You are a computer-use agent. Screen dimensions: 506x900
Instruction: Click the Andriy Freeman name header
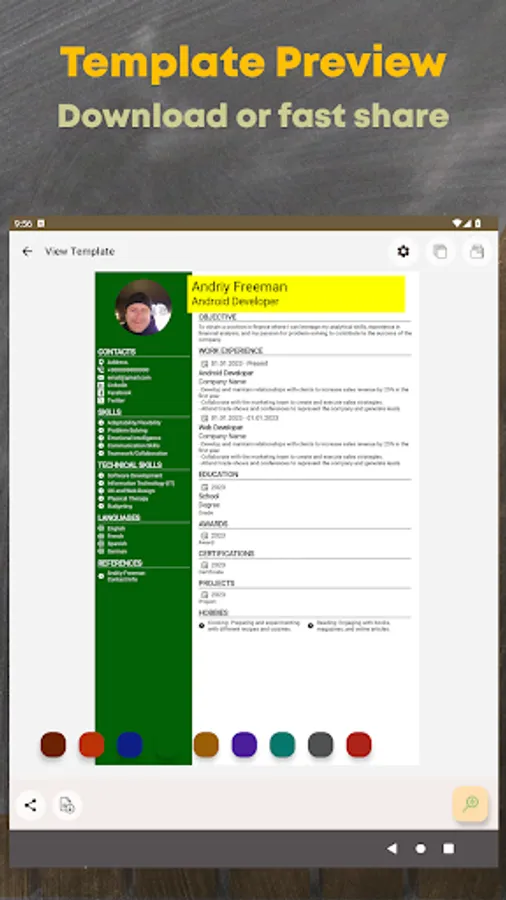239,286
